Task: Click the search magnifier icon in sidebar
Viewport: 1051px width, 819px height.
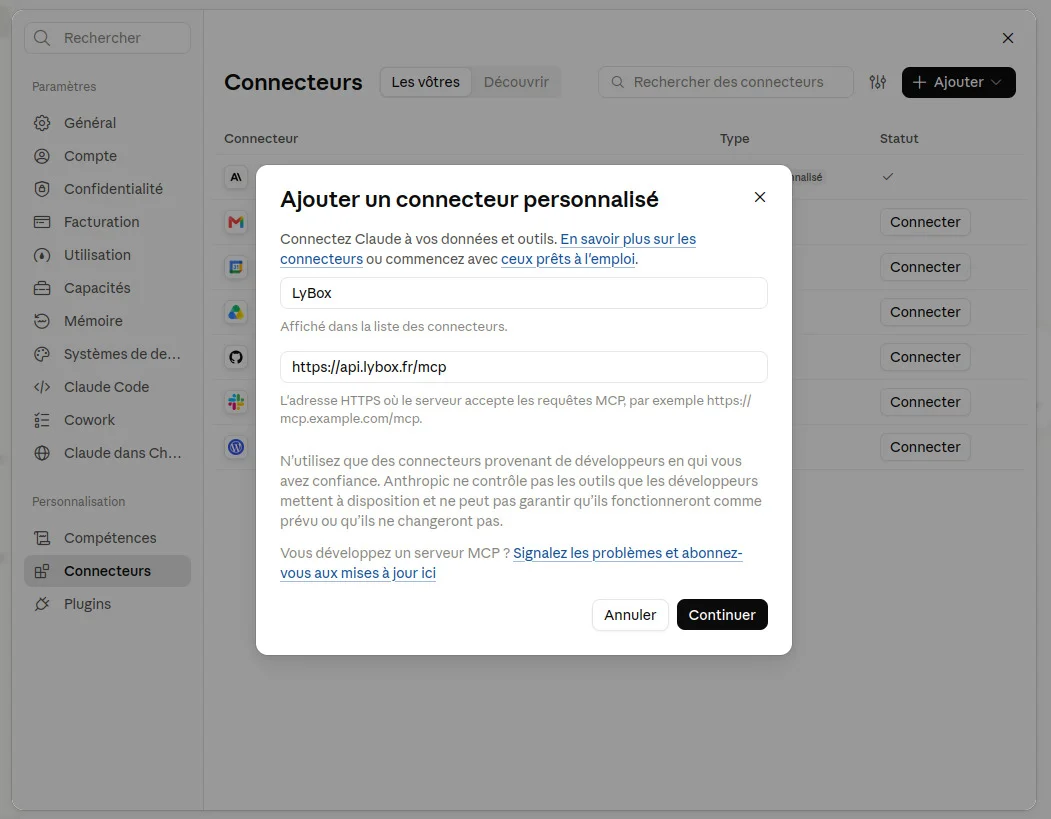Action: pos(42,38)
